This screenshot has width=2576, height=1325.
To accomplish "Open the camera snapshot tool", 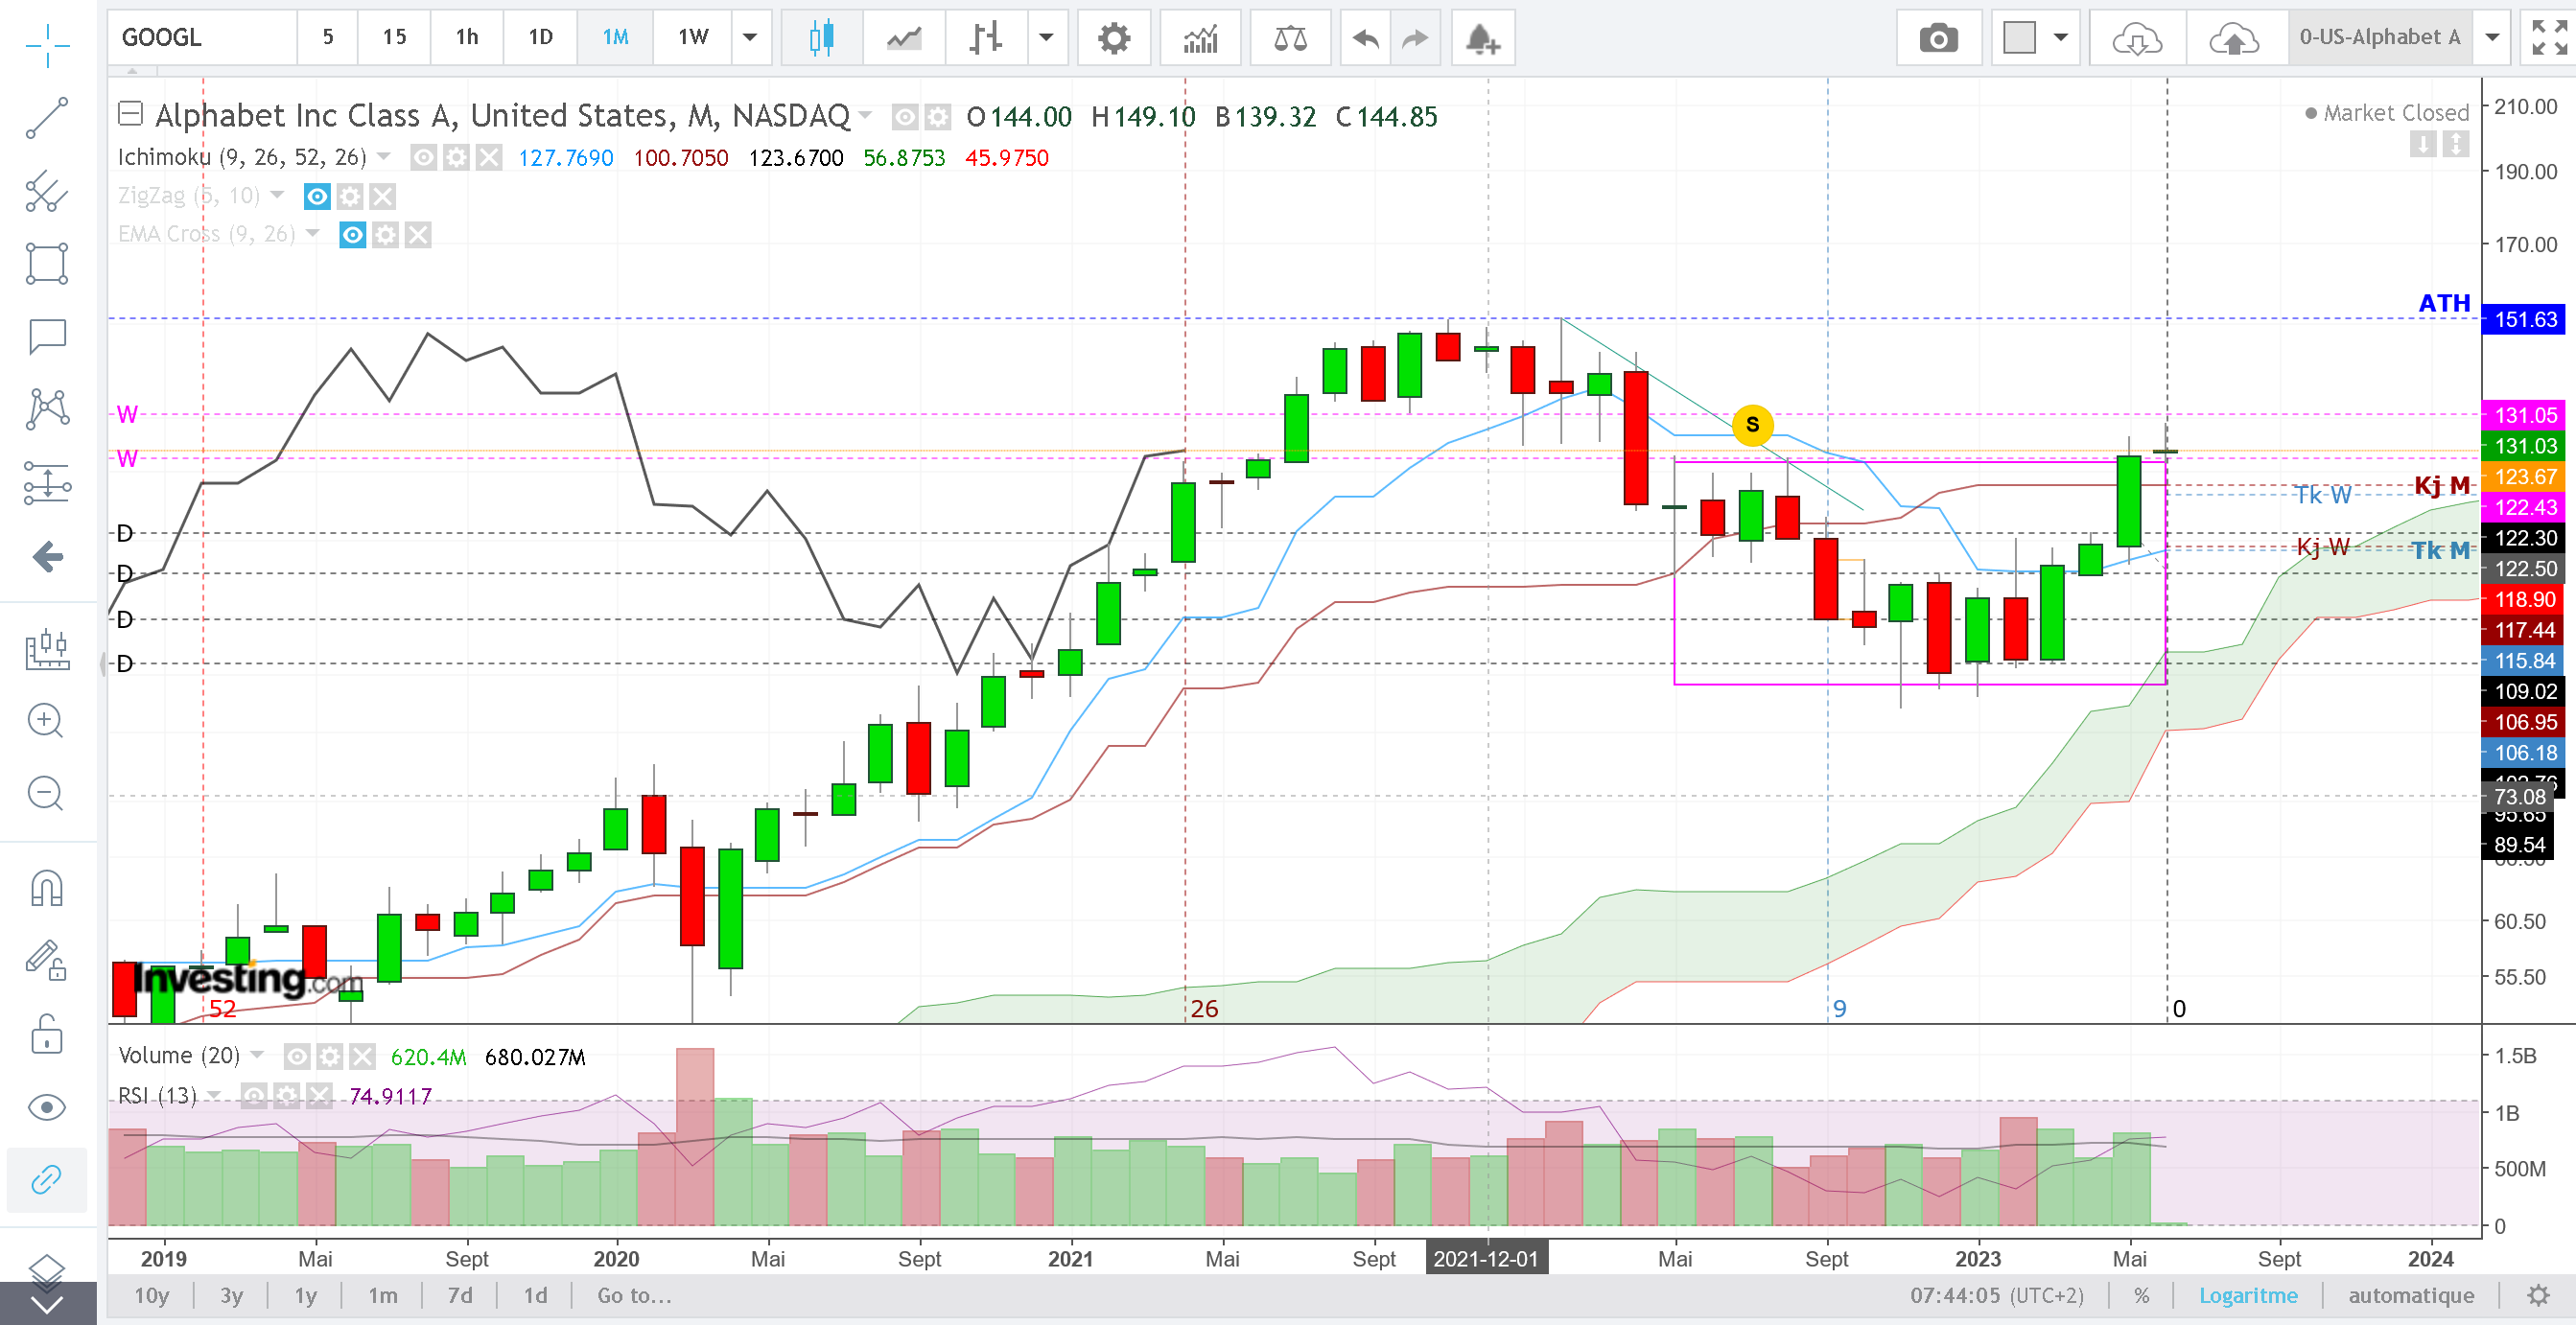I will 1938,38.
